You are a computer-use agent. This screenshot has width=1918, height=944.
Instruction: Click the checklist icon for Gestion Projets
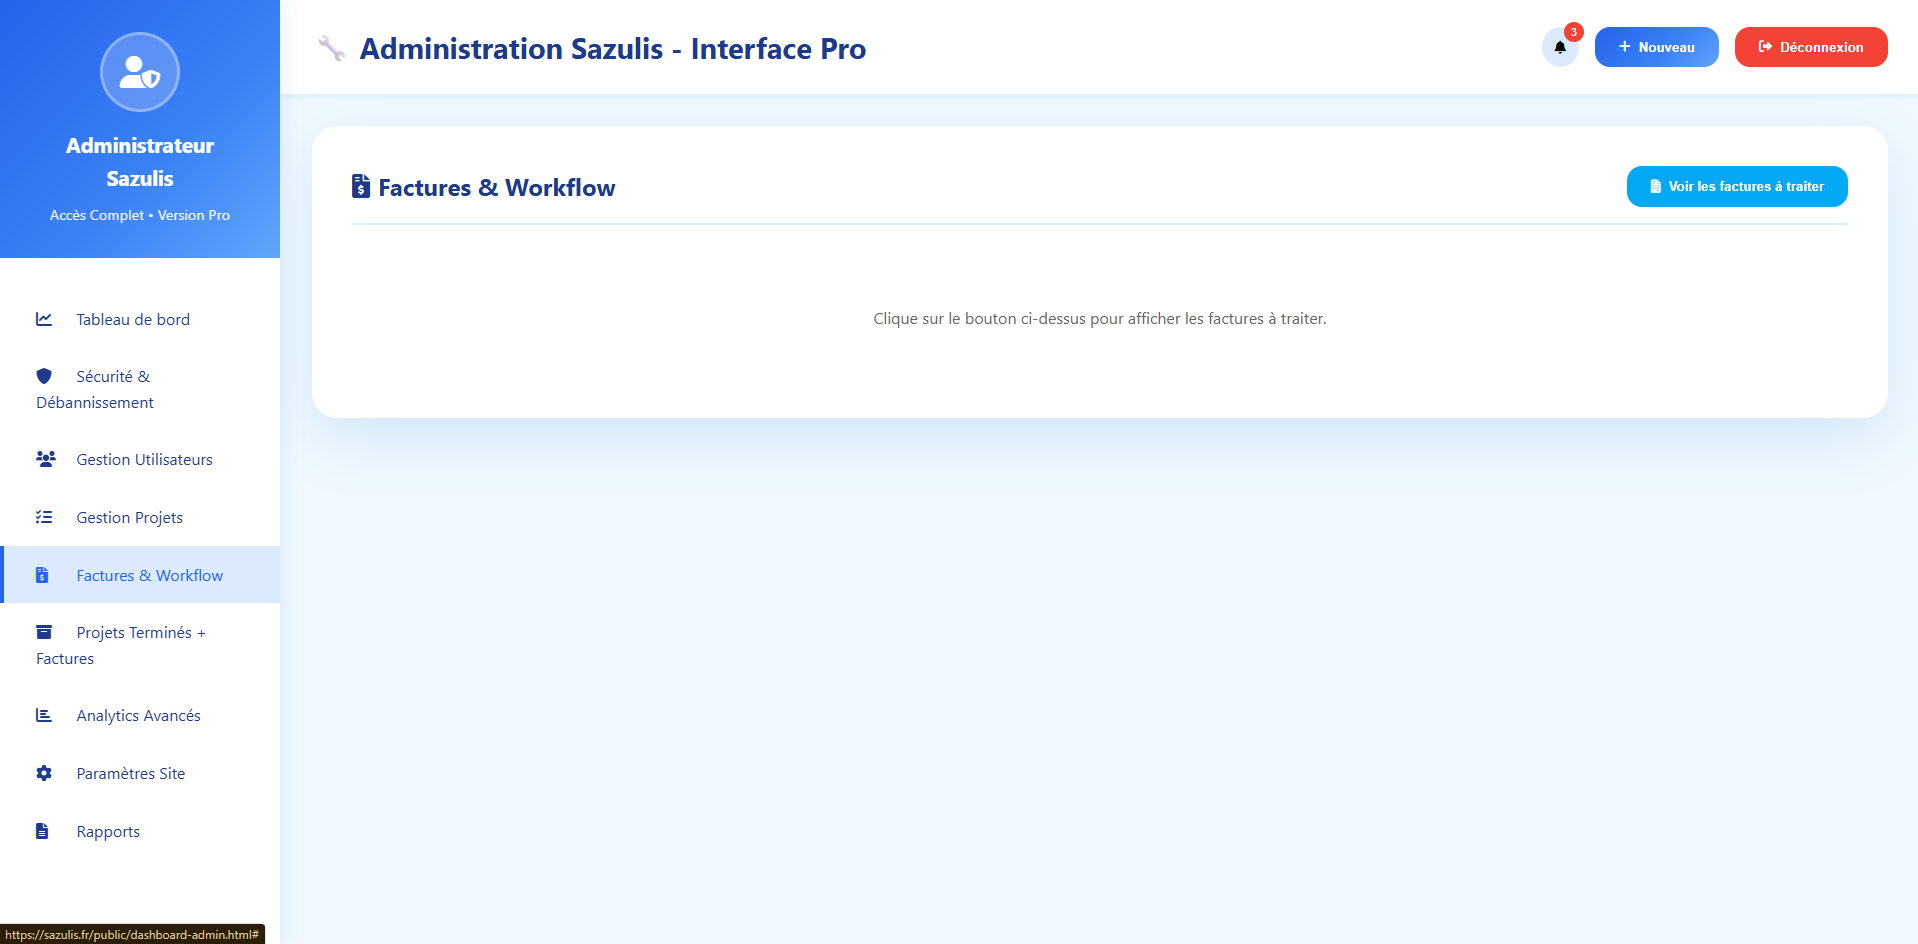44,517
